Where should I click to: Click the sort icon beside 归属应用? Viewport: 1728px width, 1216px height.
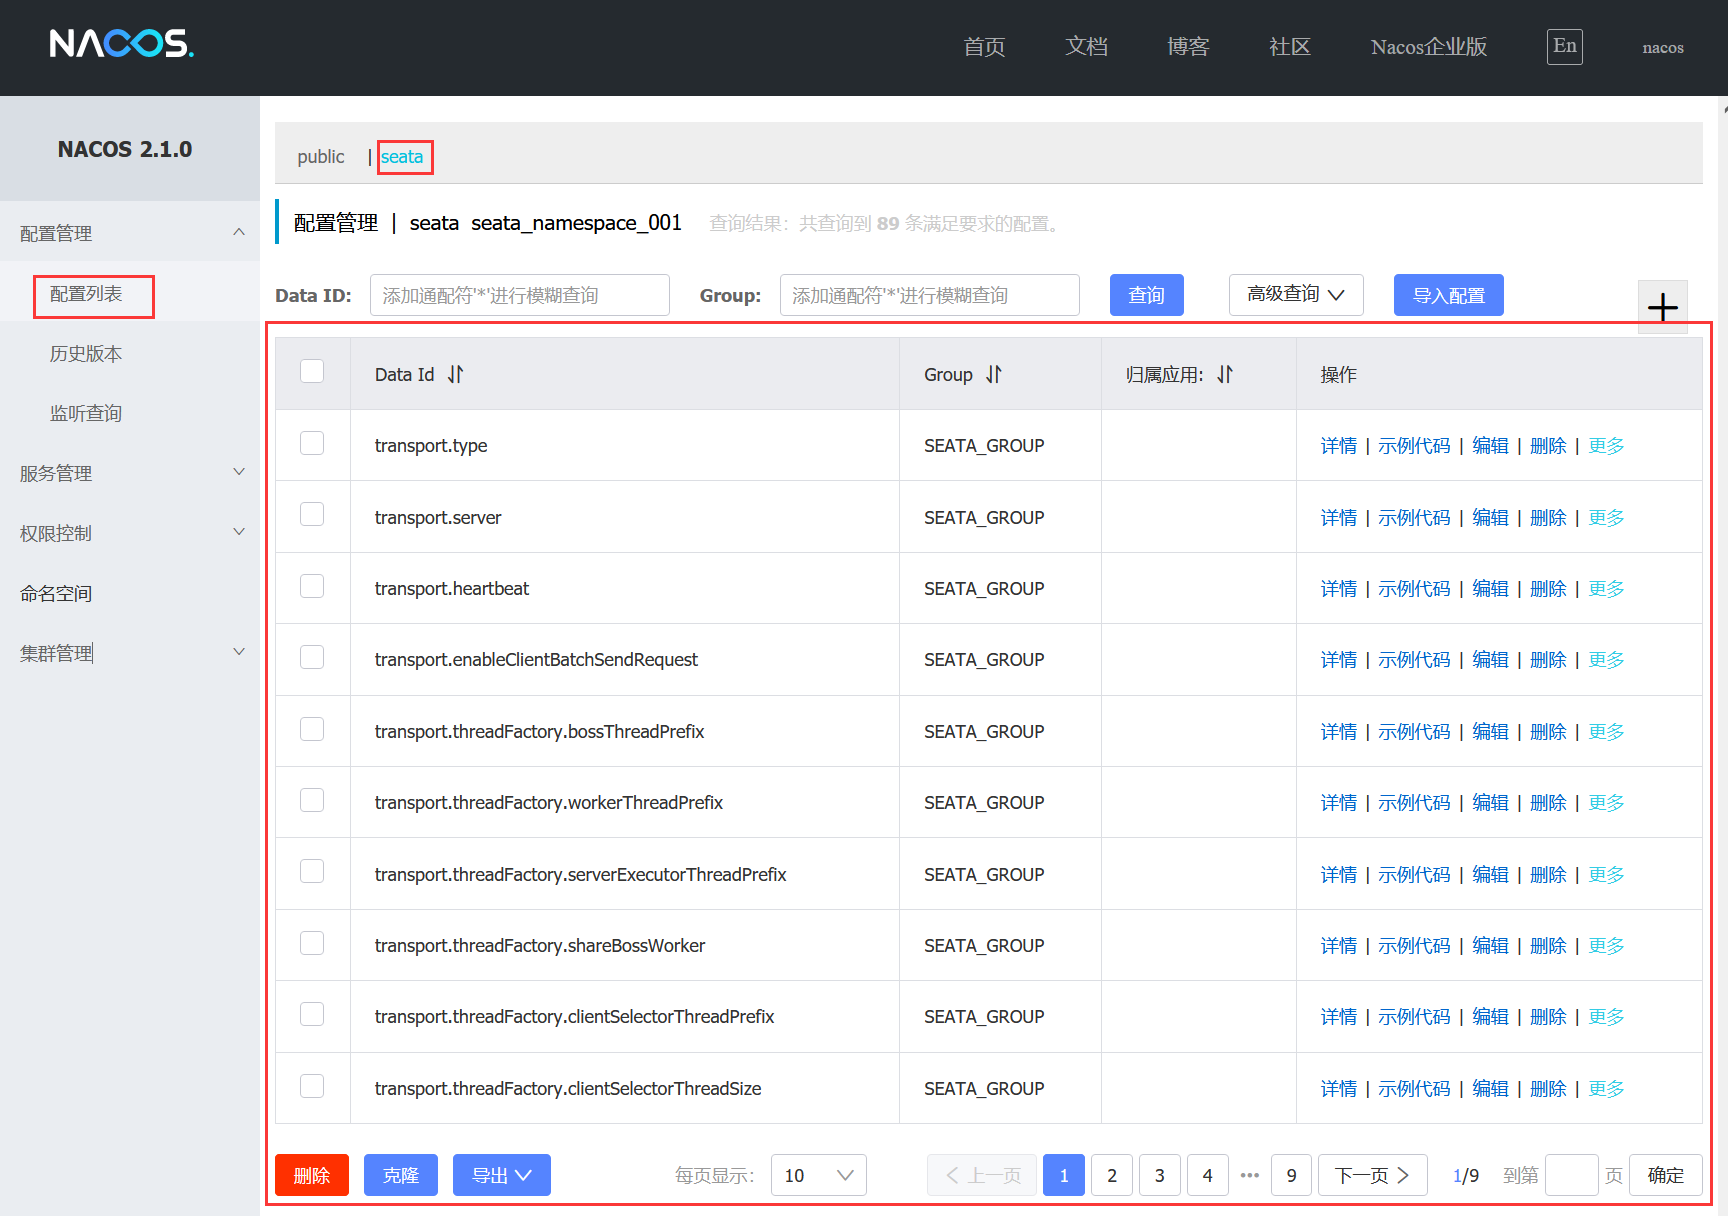pyautogui.click(x=1225, y=374)
